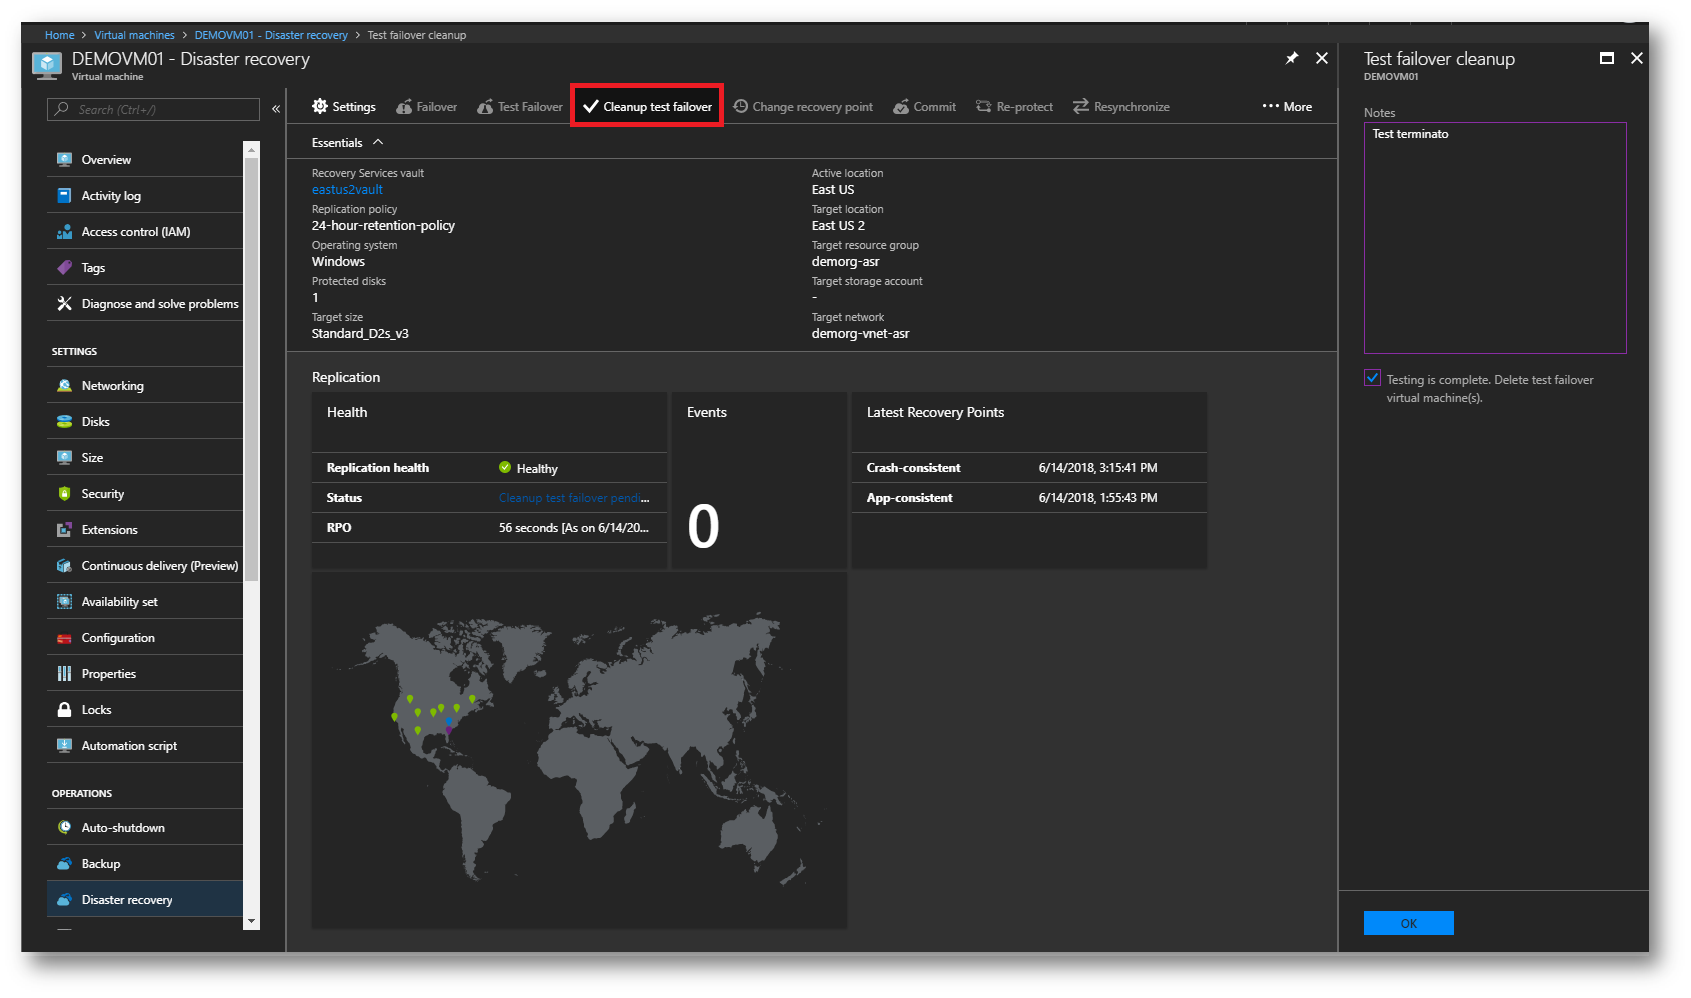Open the Disks icon
Image resolution: width=1691 pixels, height=998 pixels.
coord(64,421)
